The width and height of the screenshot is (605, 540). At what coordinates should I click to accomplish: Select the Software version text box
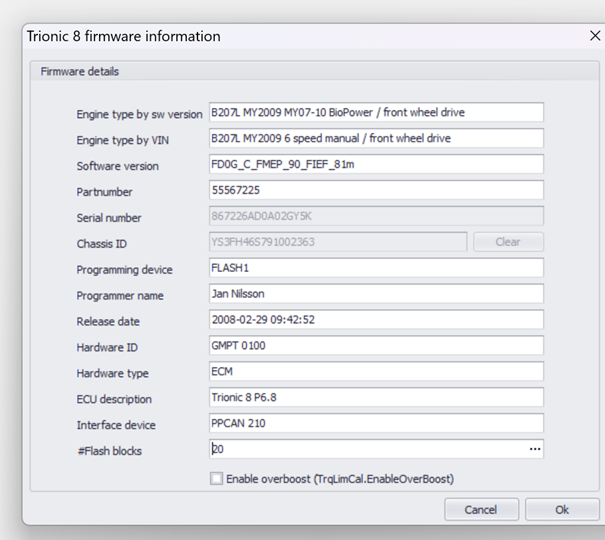375,165
